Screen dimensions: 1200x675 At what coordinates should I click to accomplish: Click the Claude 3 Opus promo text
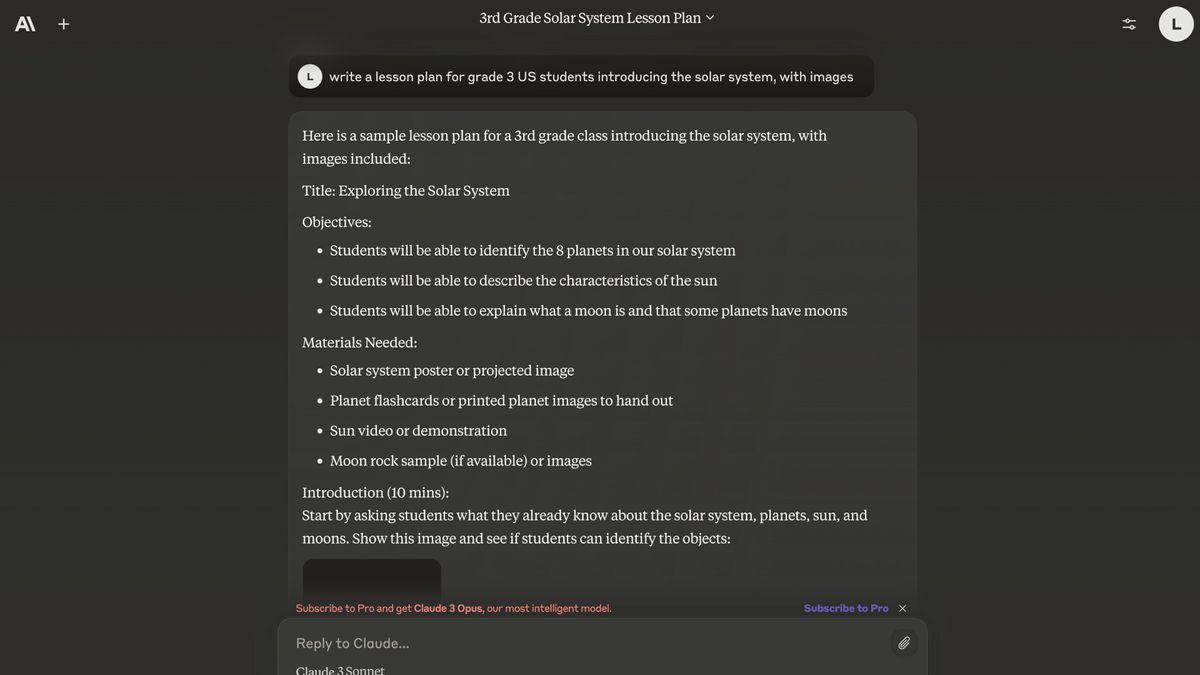(448, 608)
